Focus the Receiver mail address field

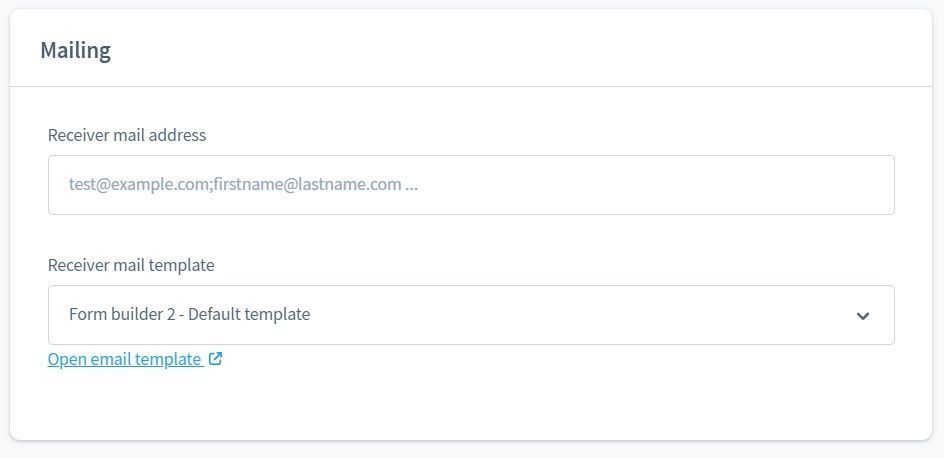[x=470, y=185]
